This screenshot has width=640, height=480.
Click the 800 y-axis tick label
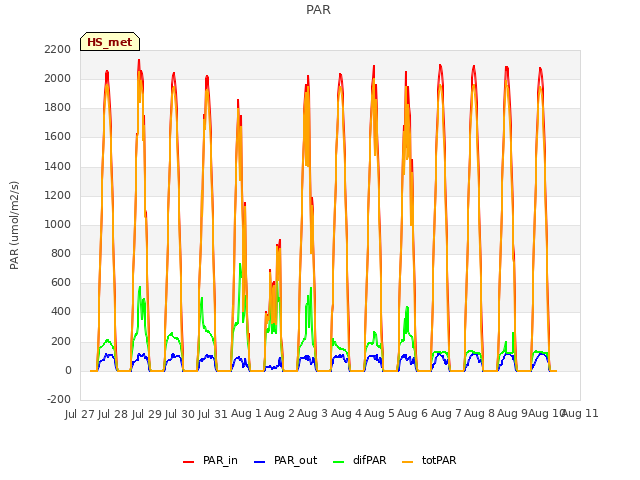[61, 253]
